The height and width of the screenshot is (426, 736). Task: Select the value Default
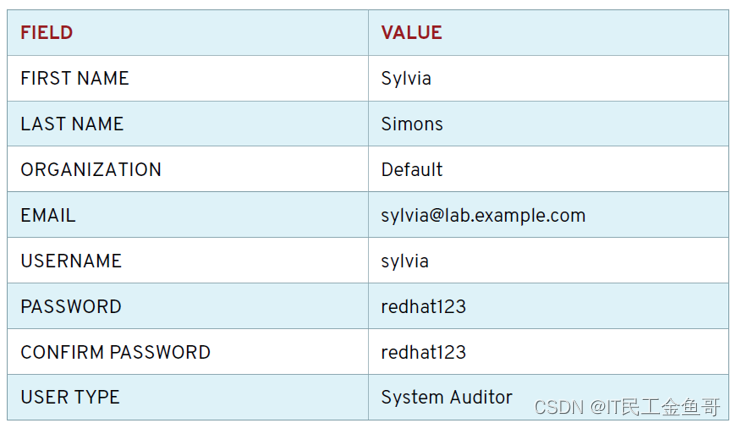[x=412, y=169]
